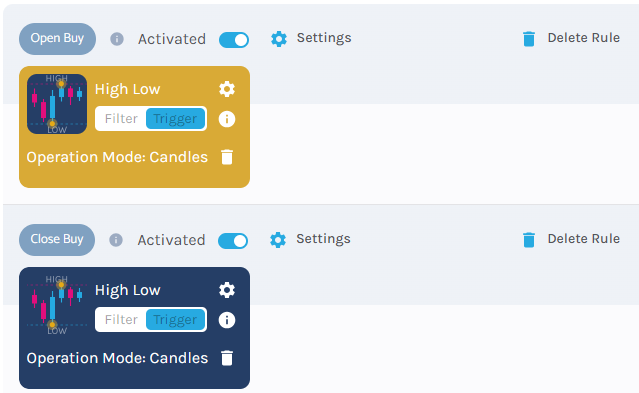
Task: Toggle Activated switch for Close Buy rule
Action: [233, 241]
